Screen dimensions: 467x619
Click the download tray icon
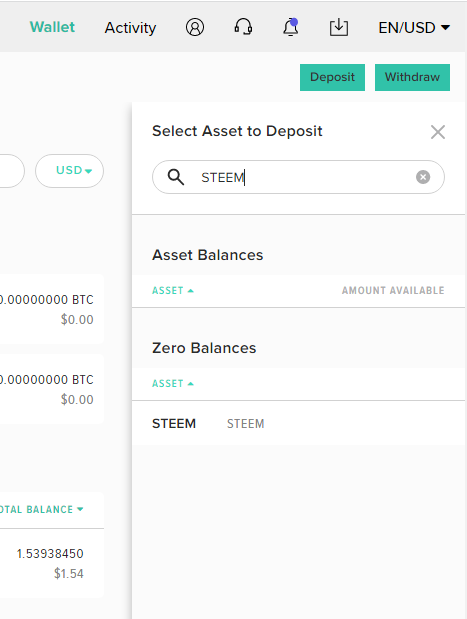click(339, 27)
